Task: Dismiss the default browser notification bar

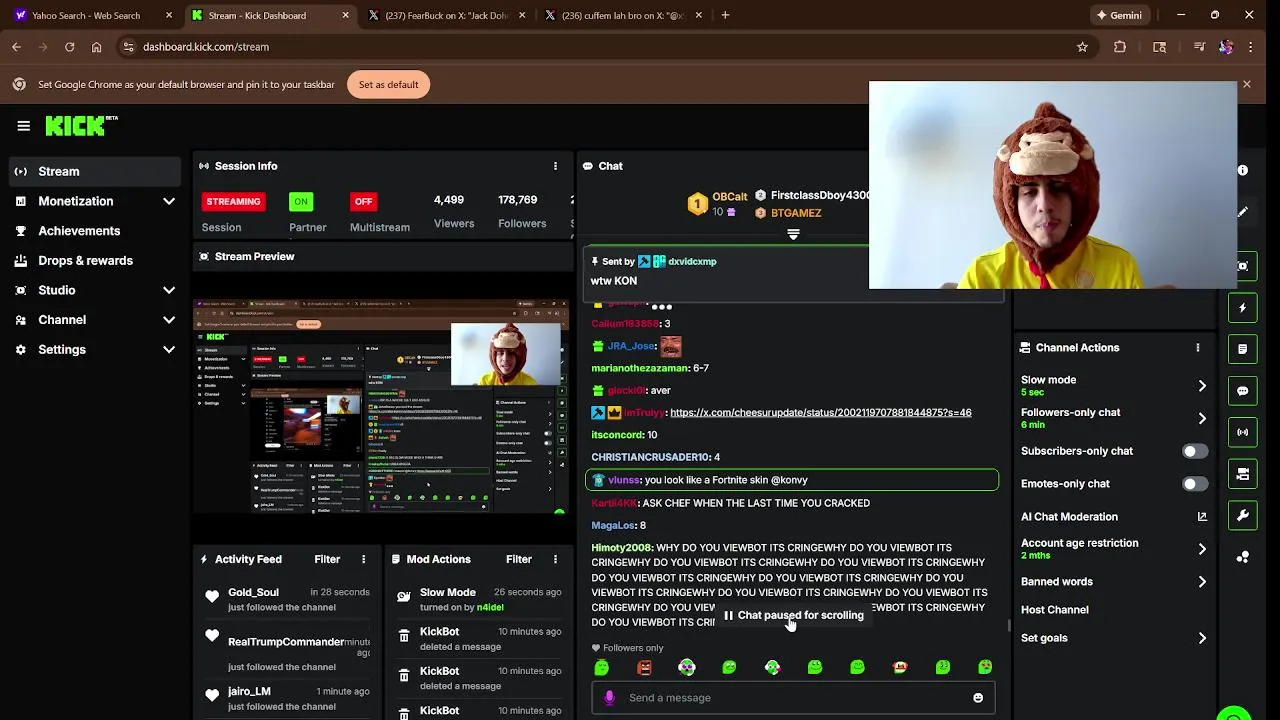Action: click(1246, 85)
